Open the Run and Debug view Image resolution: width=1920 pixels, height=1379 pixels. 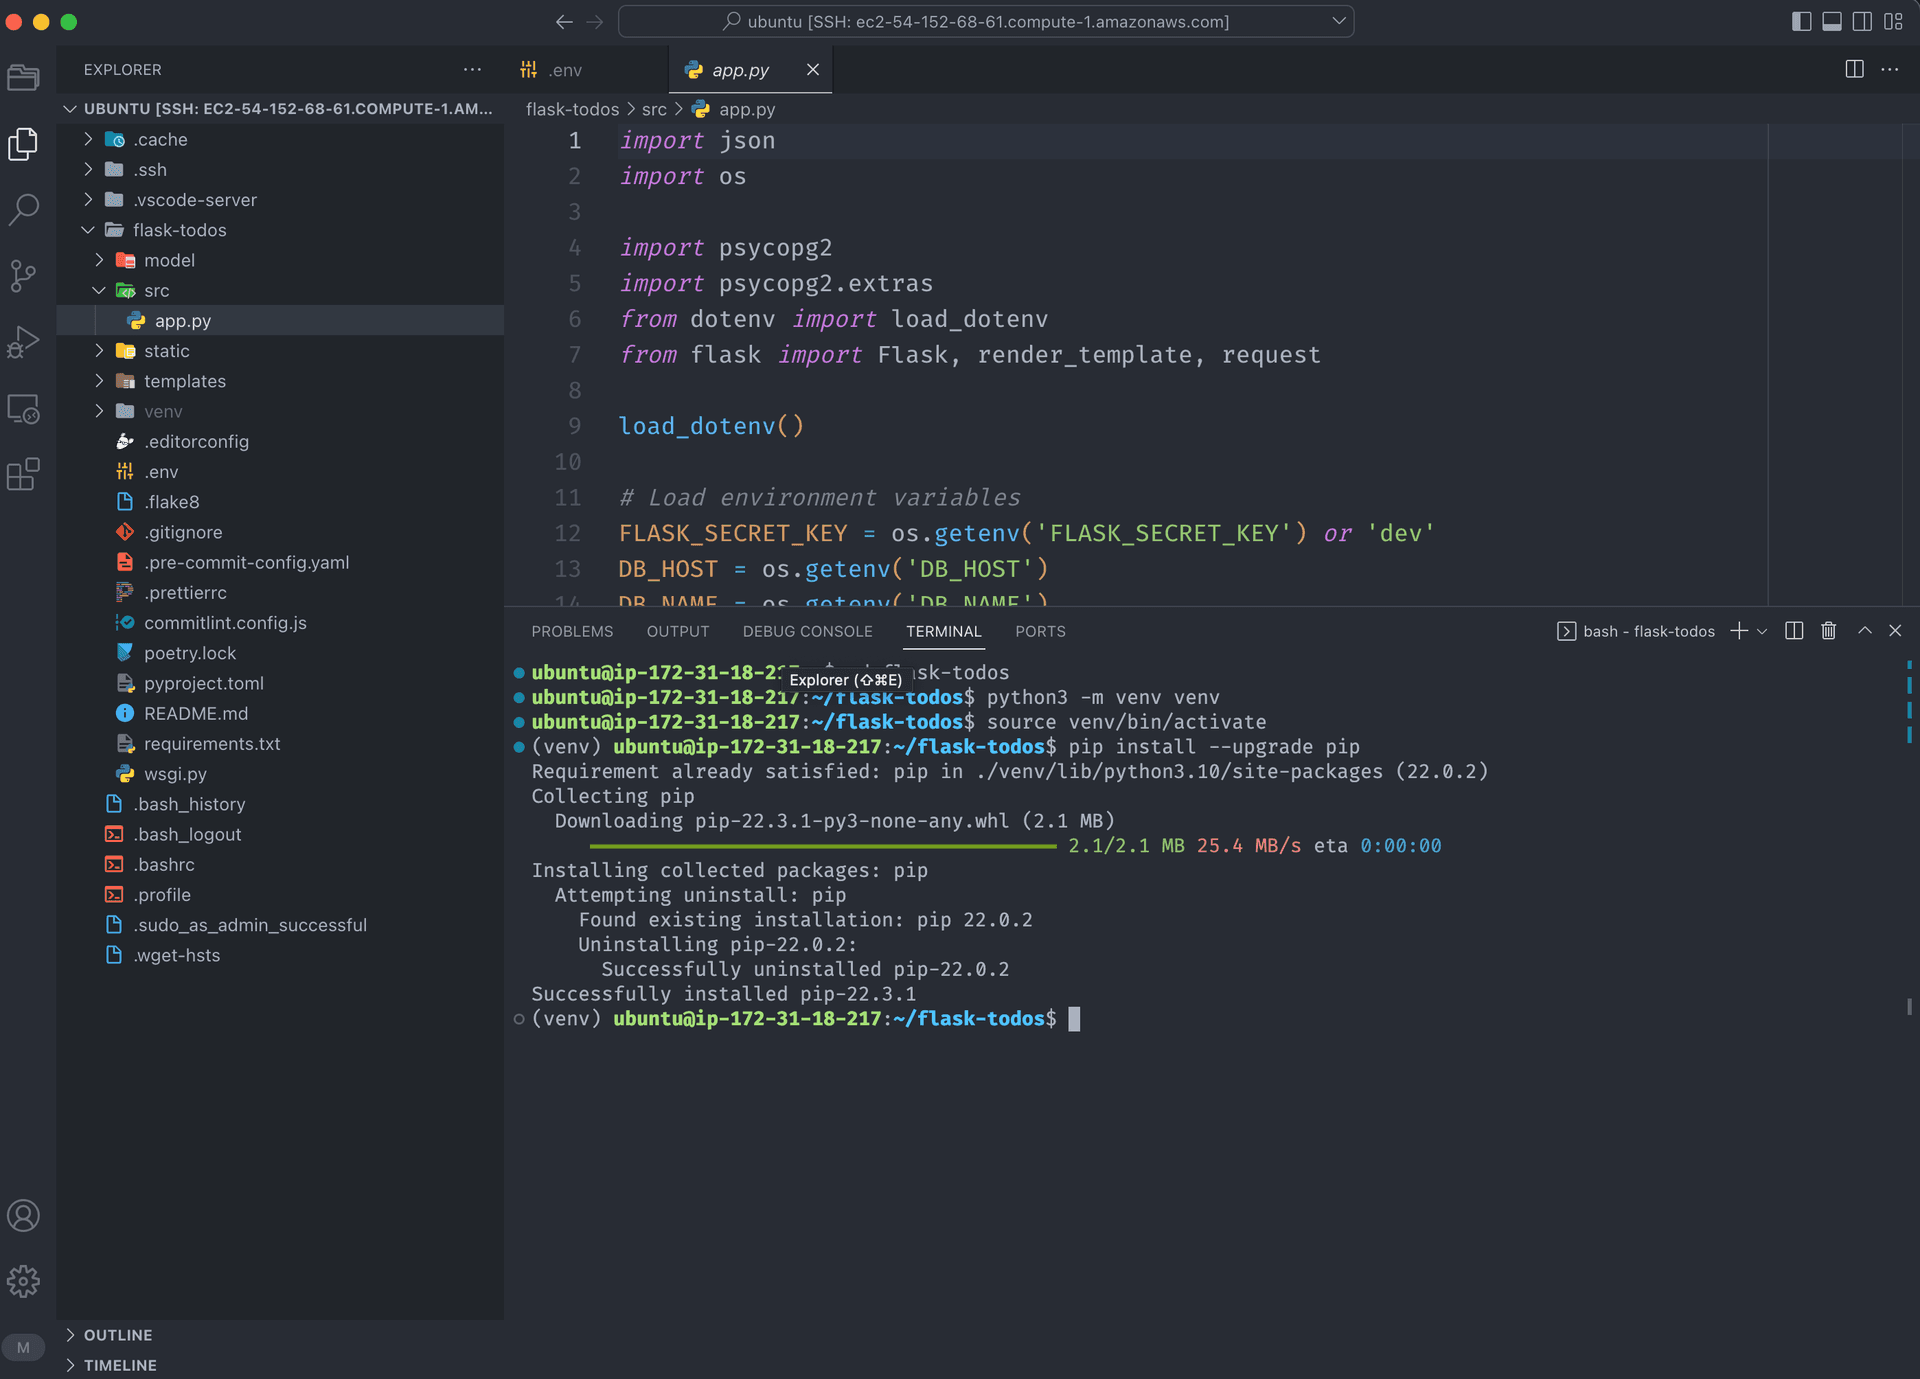pos(23,342)
